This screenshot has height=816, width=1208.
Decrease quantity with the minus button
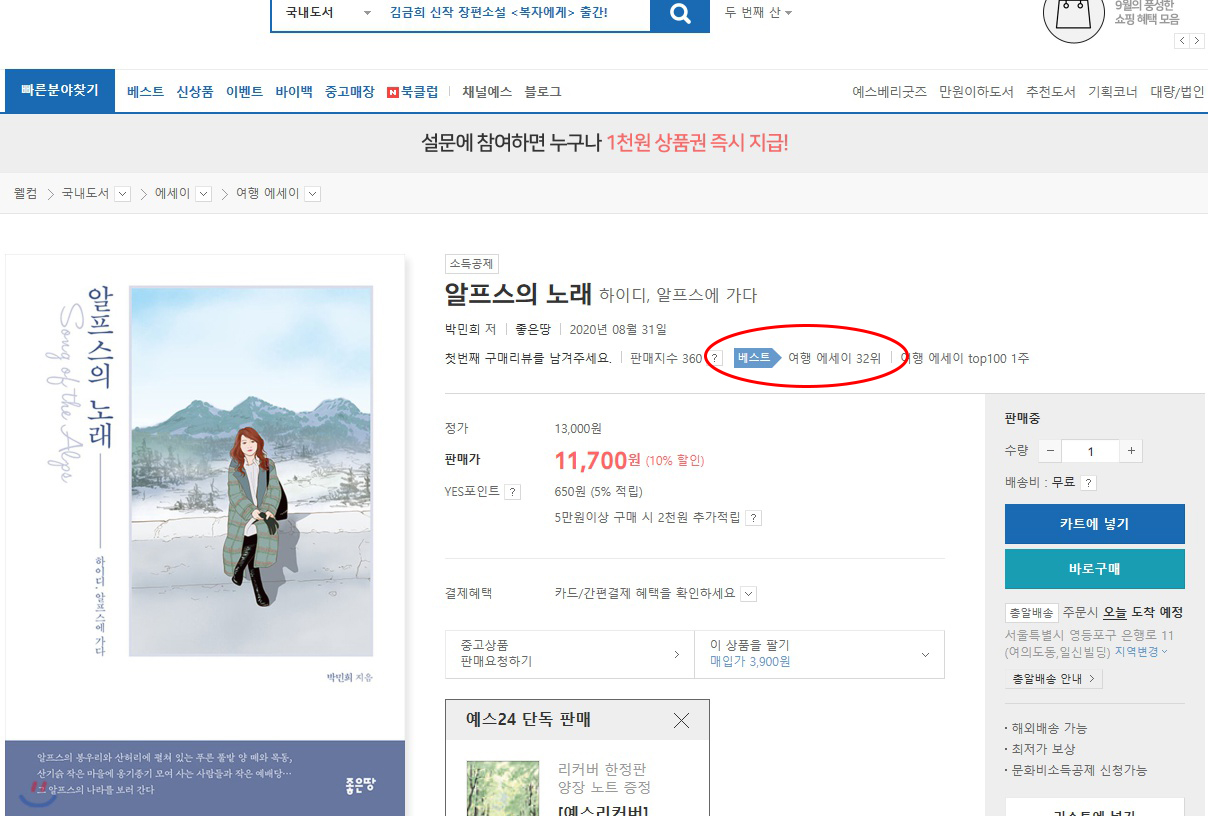(1050, 451)
